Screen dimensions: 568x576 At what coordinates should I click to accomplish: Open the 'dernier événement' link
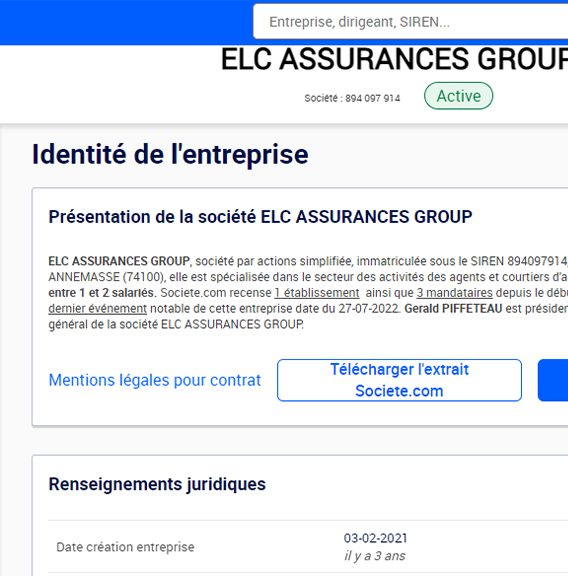[98, 309]
